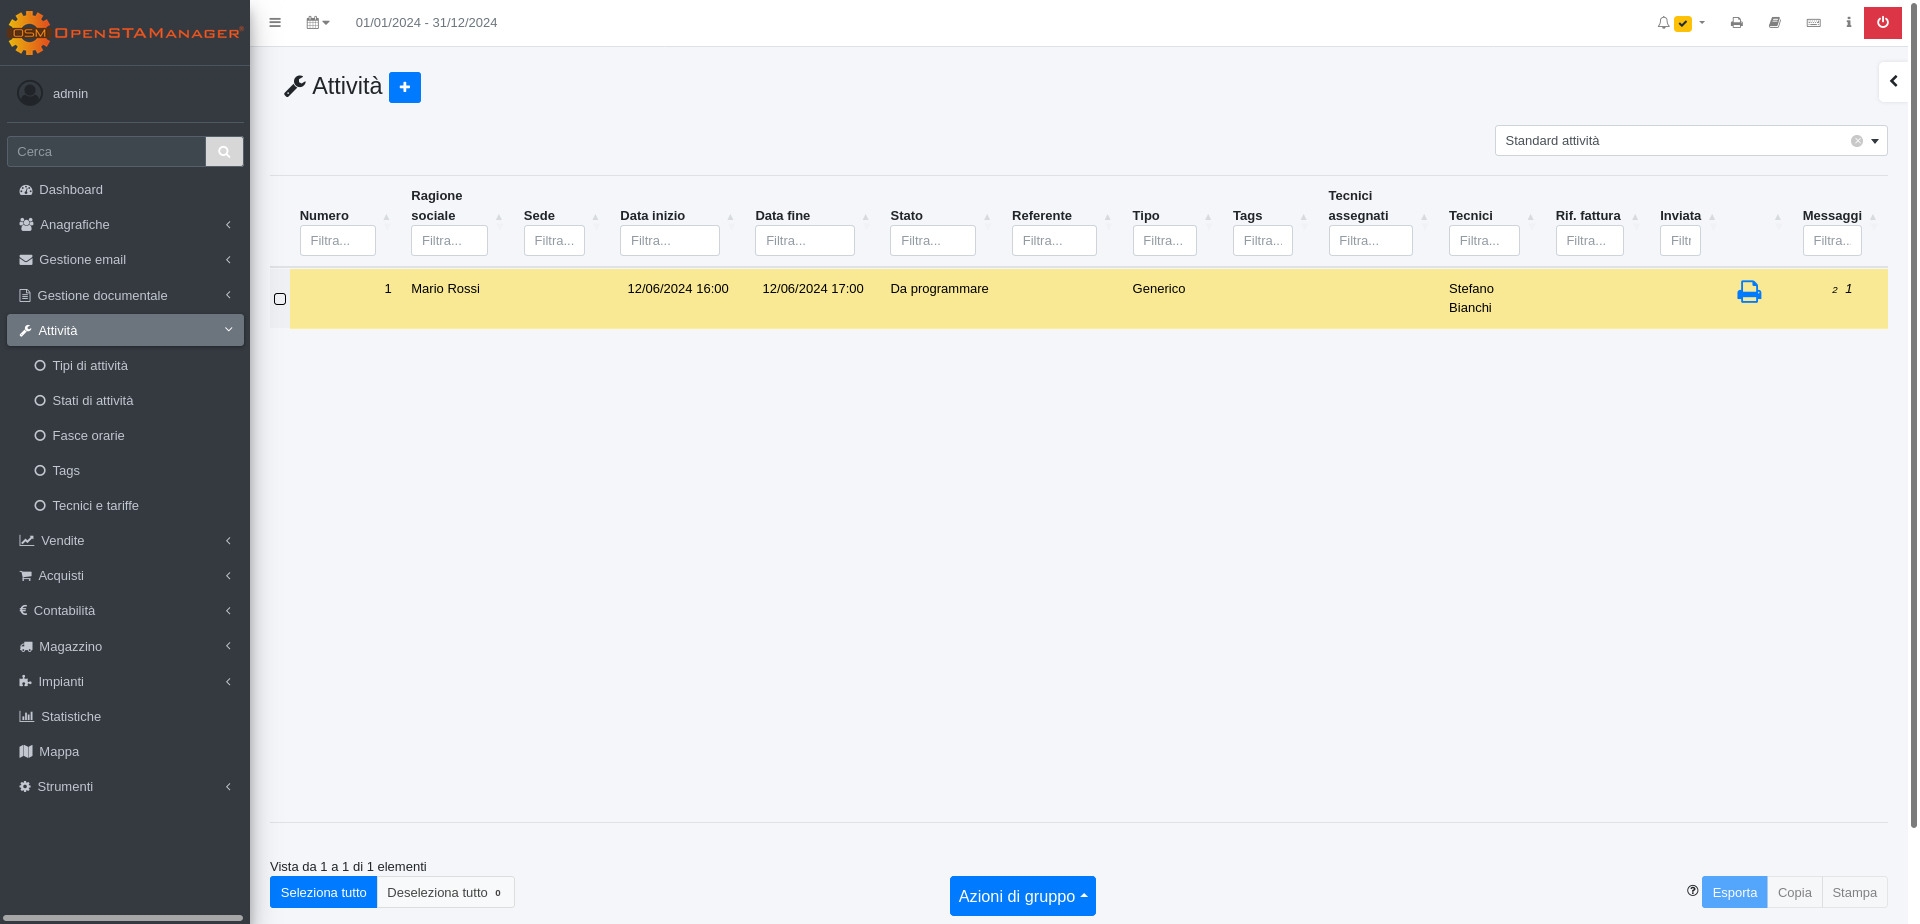The image size is (1920, 924).
Task: Open the Dashboard menu item
Action: [x=71, y=190]
